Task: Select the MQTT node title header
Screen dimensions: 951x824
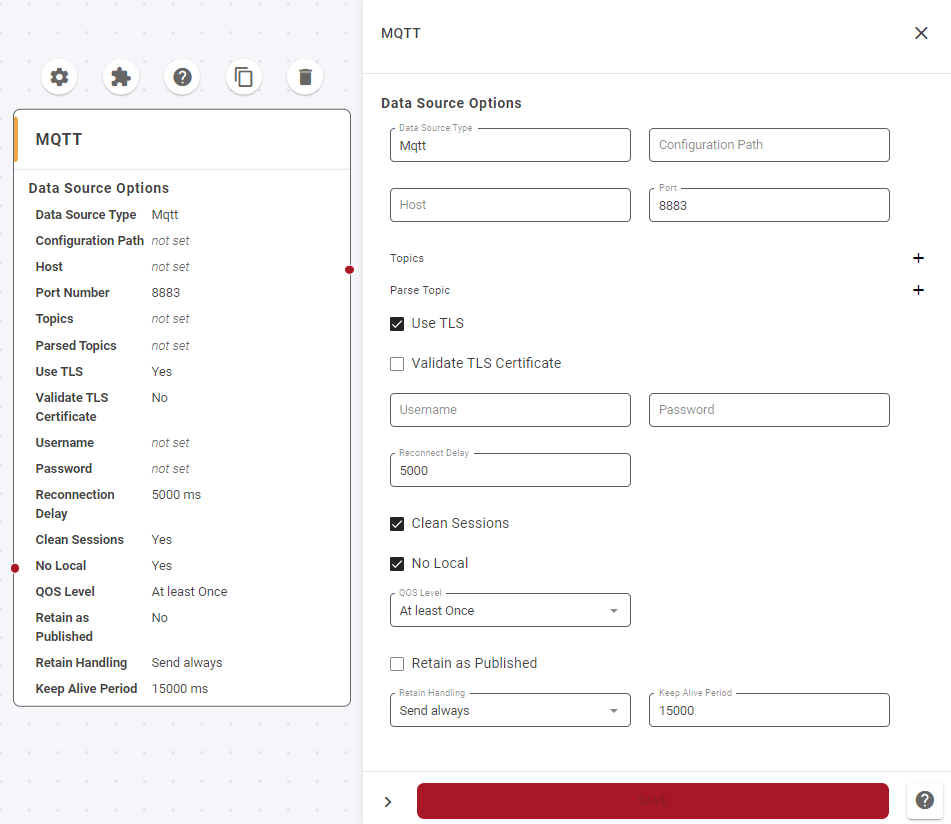Action: tap(59, 139)
